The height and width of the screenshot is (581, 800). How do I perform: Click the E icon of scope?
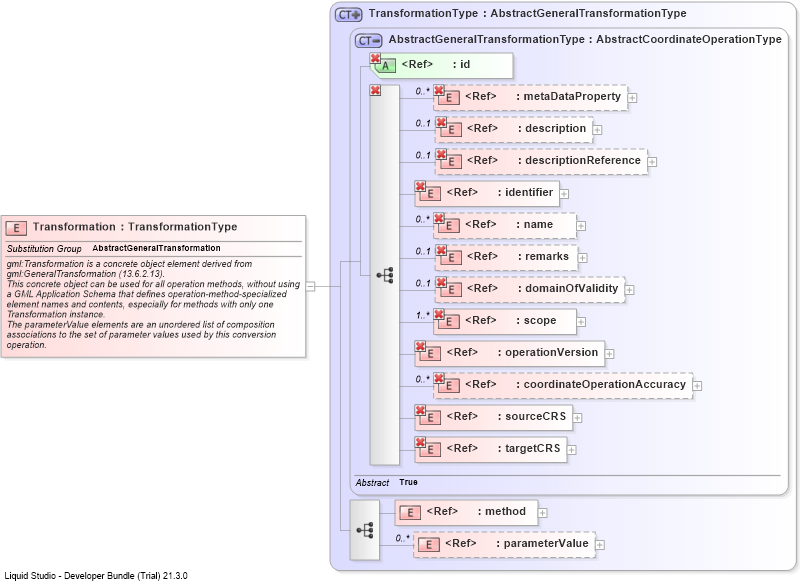pos(449,322)
